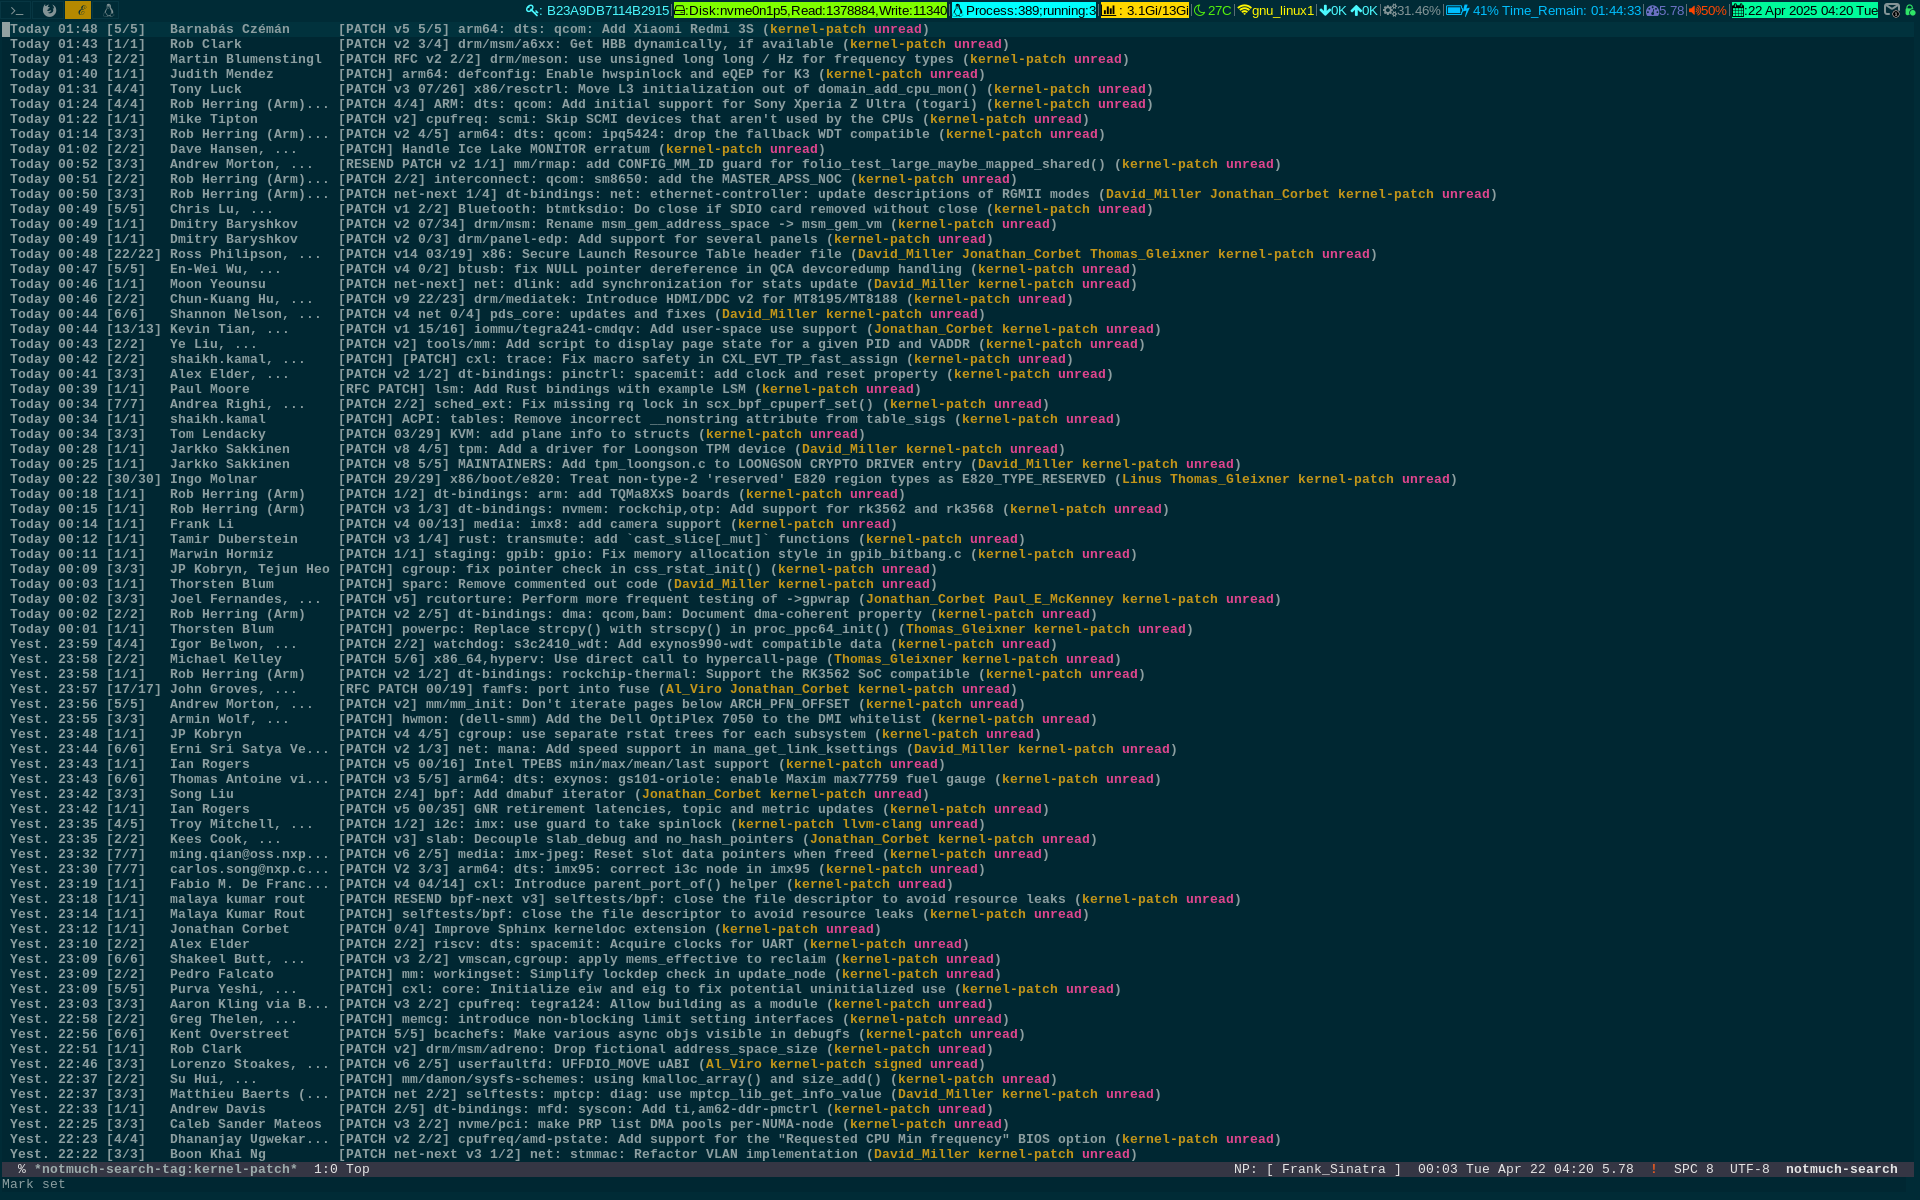Click 'SPC 8' indentation indicator in mode line
Viewport: 1920px width, 1200px height.
[1693, 1169]
